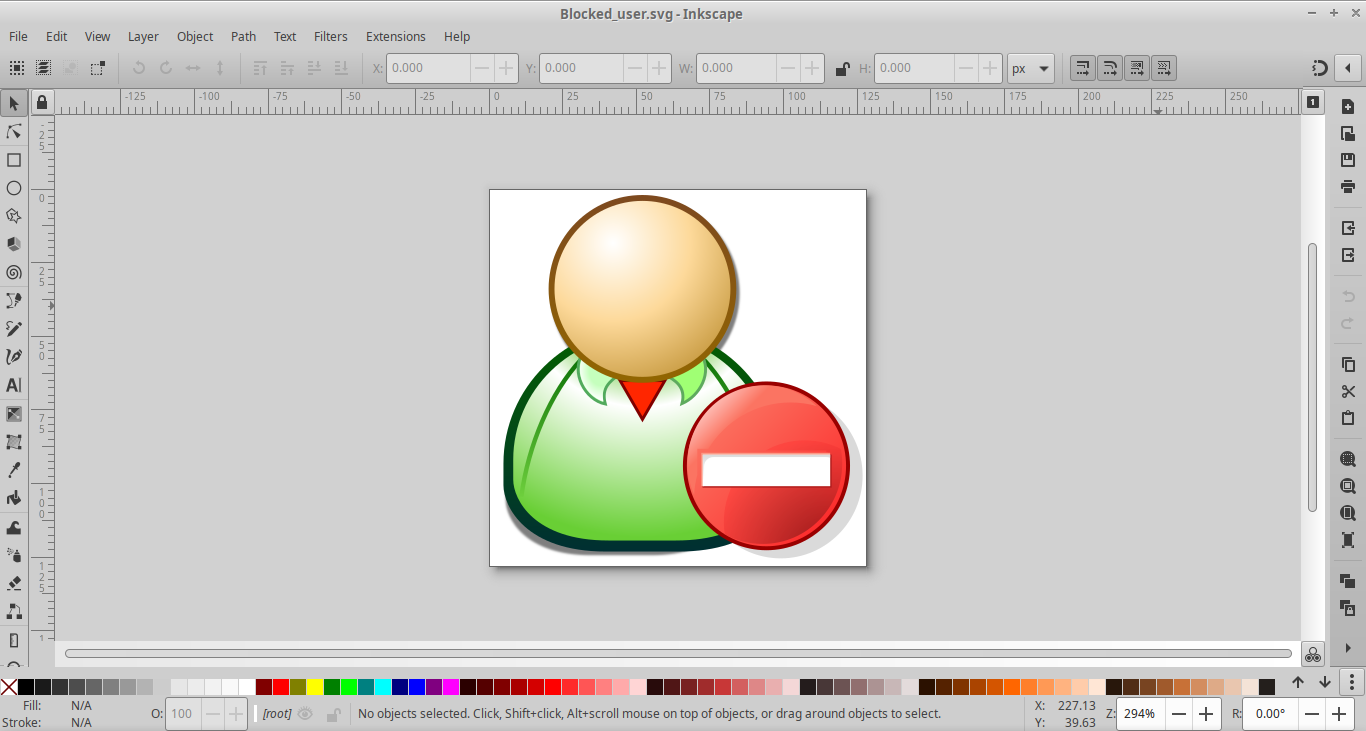Click the zoom percentage field
Viewport: 1366px width, 731px height.
tap(1142, 714)
